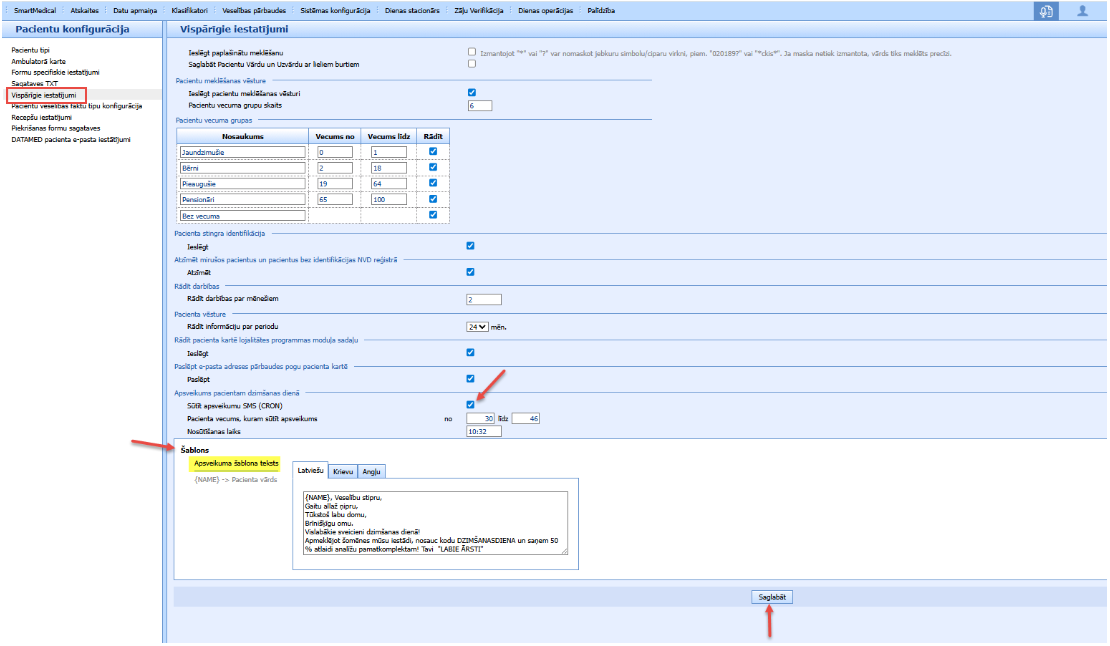Click the Saglabāt button
The image size is (1110, 646).
(x=772, y=597)
